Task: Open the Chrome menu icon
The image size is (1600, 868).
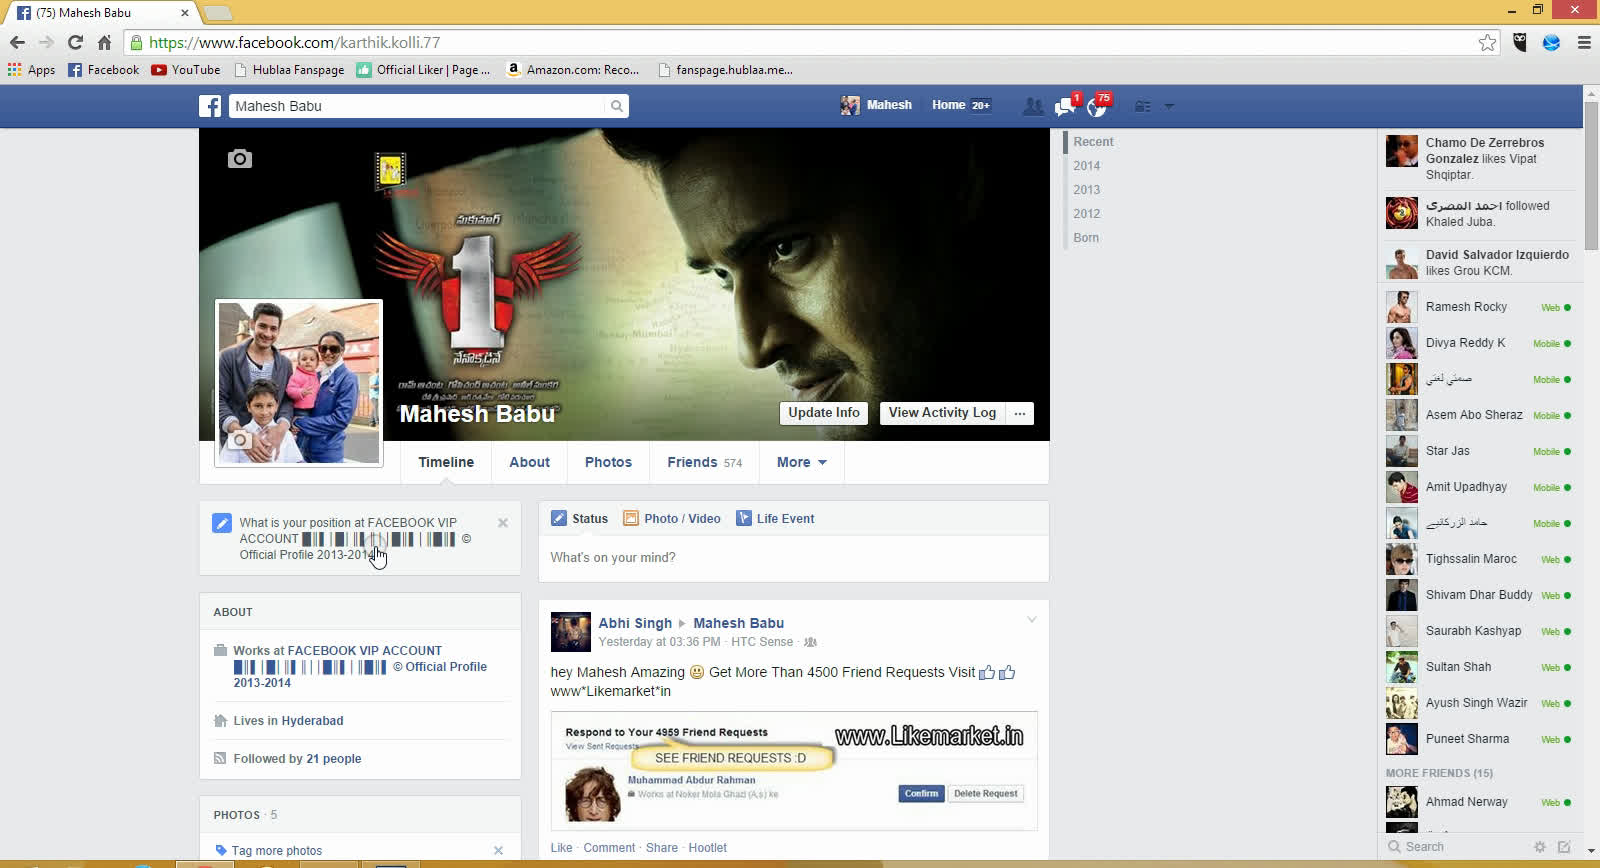Action: (1584, 42)
